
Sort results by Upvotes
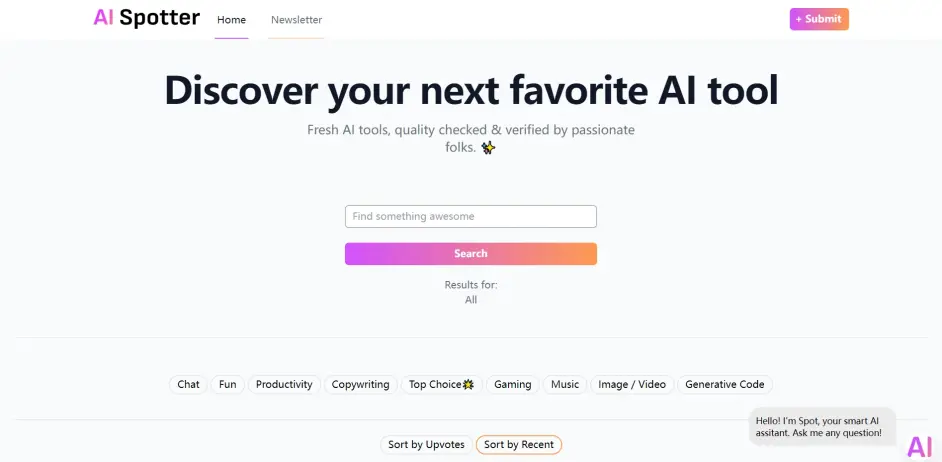pyautogui.click(x=426, y=445)
